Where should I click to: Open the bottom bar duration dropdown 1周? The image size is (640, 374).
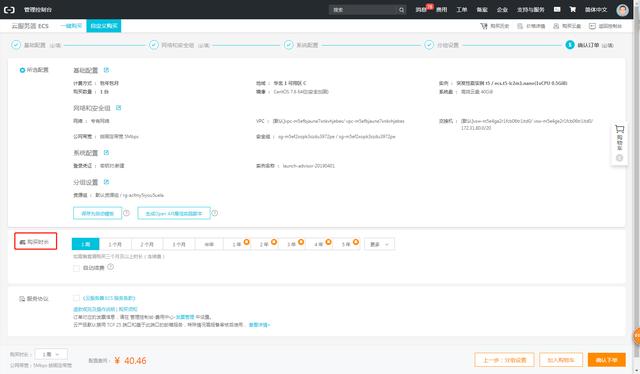(51, 354)
